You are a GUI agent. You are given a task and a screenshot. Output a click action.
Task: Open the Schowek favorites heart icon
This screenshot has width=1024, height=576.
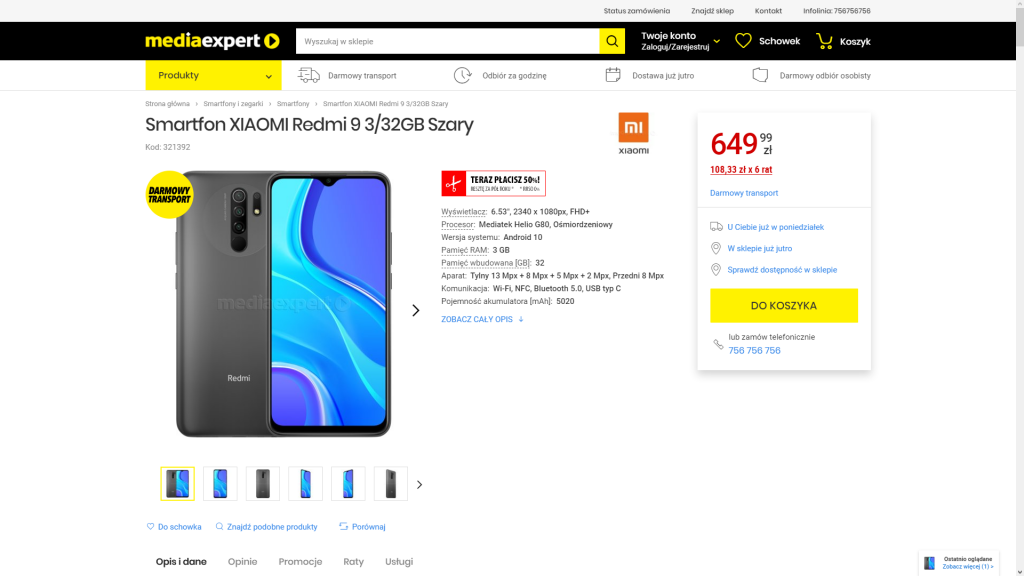(742, 41)
